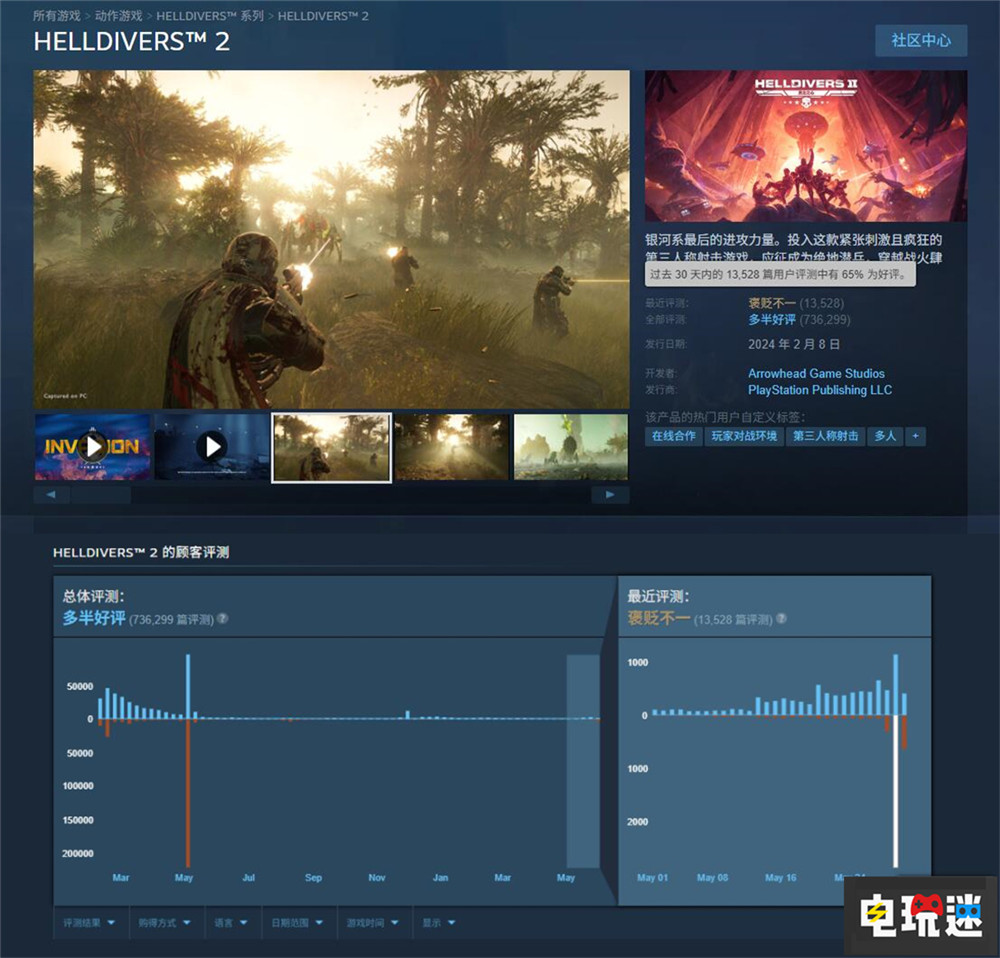Play the second trailer video thumbnail
The image size is (1000, 958).
coord(212,446)
